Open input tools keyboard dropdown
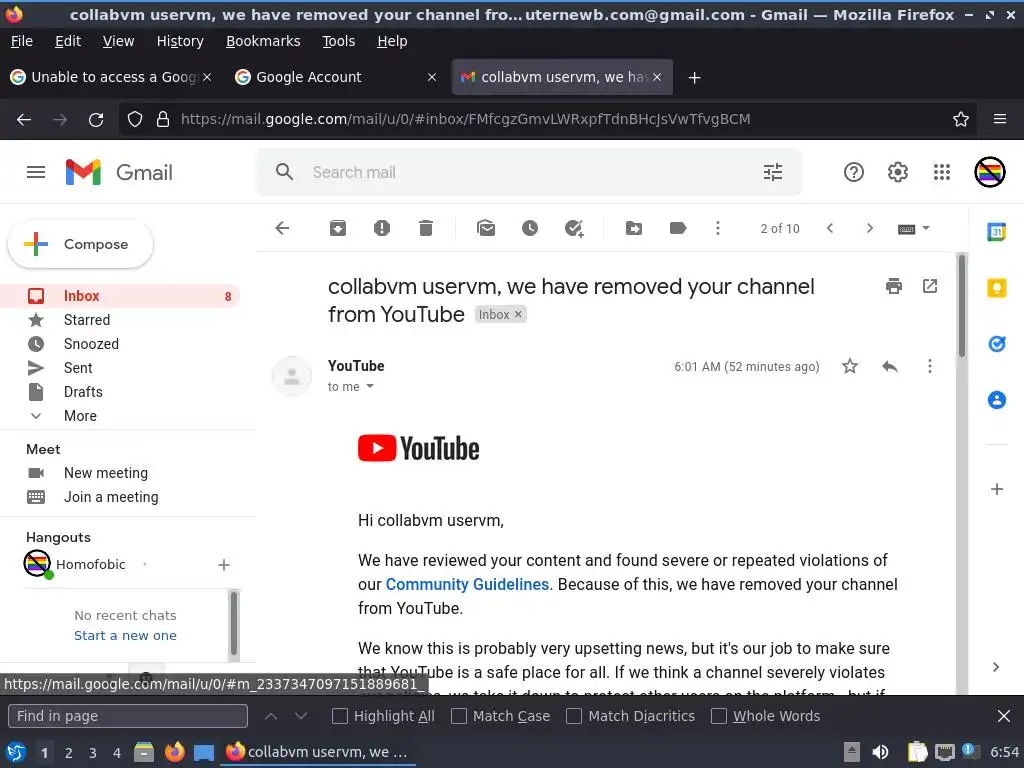The height and width of the screenshot is (768, 1024). (x=913, y=229)
